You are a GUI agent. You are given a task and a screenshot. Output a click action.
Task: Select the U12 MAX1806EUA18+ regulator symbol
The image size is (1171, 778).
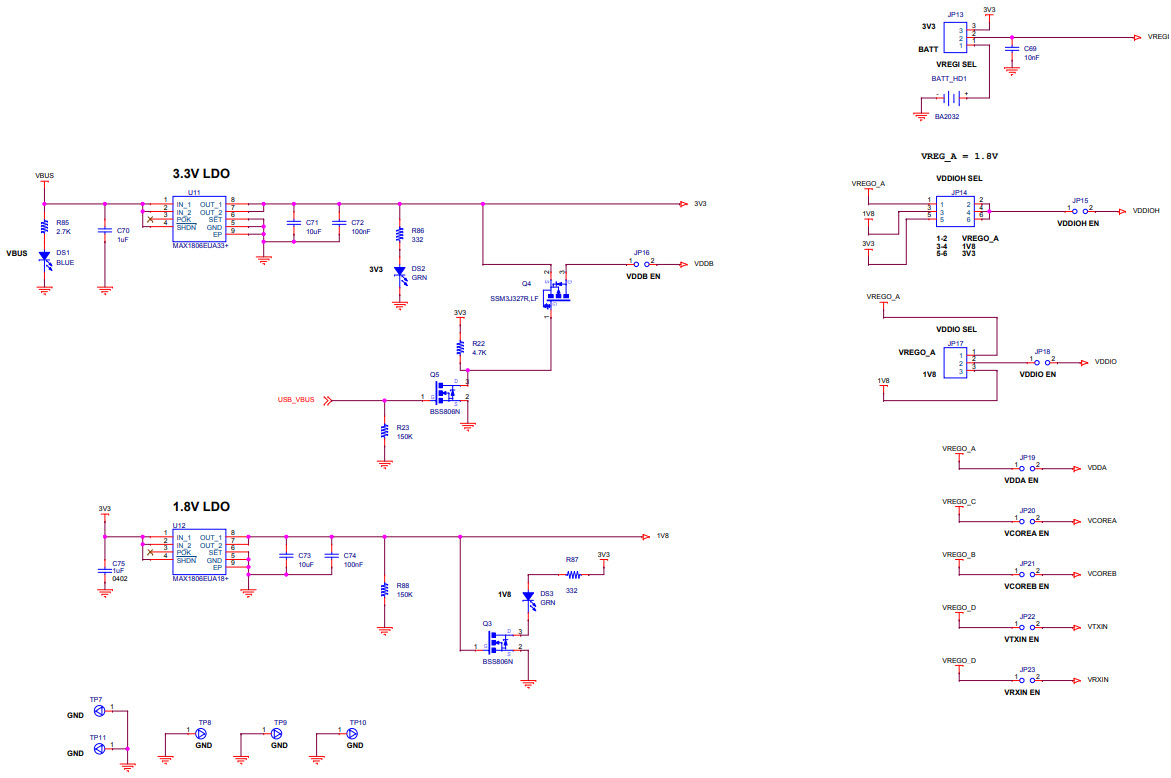[199, 551]
